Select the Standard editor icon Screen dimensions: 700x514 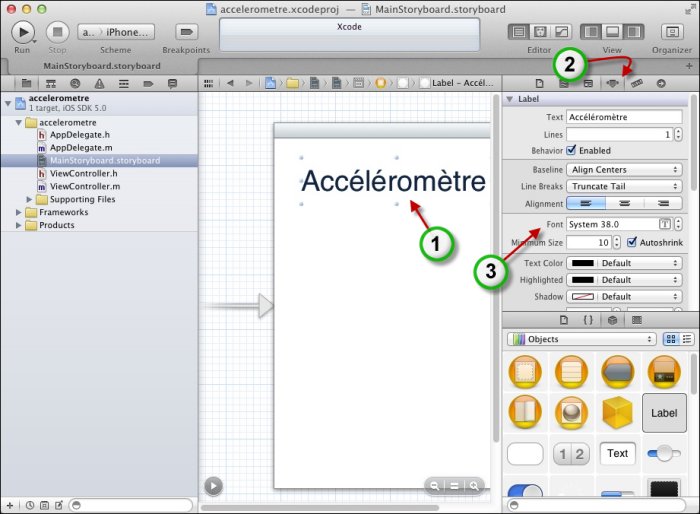point(519,32)
